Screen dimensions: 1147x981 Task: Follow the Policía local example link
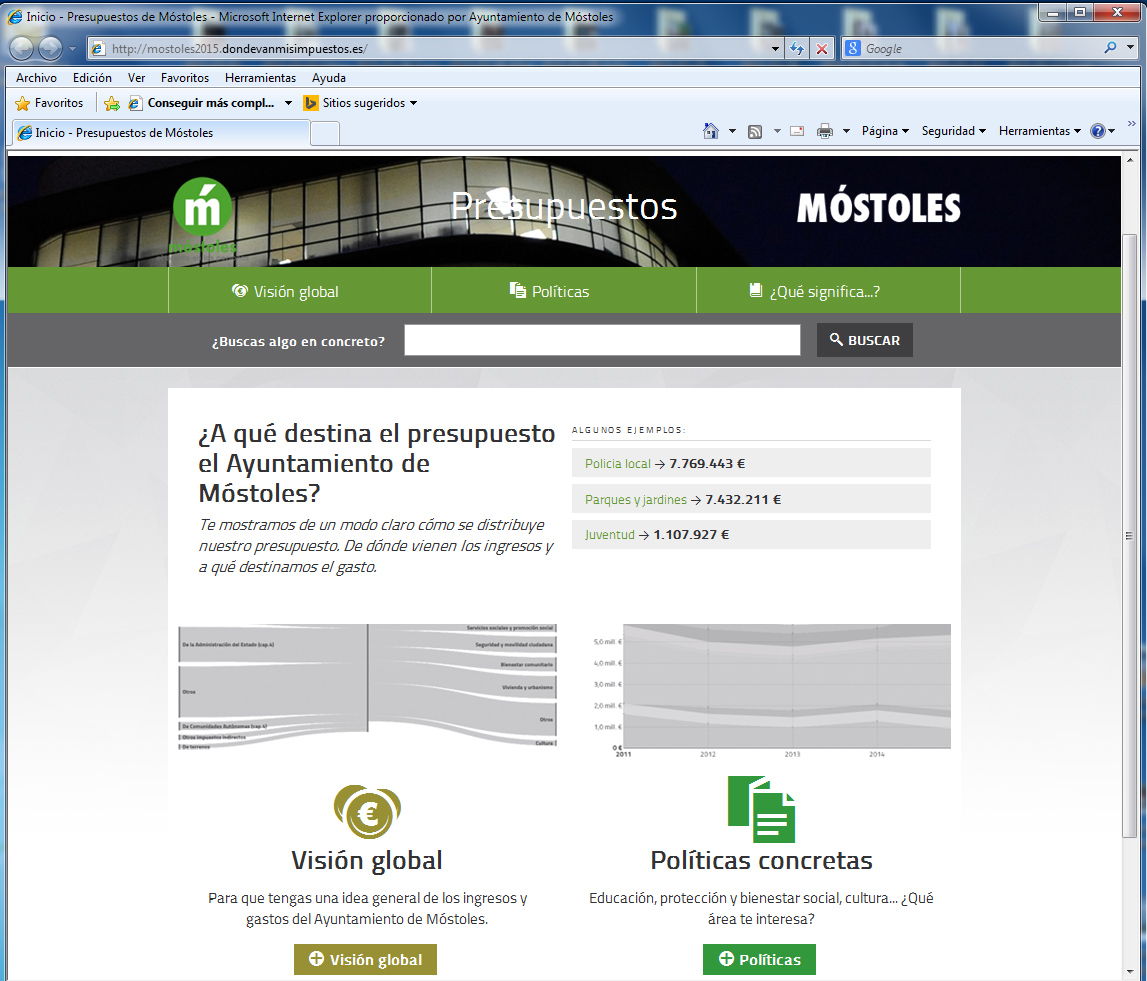[x=617, y=463]
